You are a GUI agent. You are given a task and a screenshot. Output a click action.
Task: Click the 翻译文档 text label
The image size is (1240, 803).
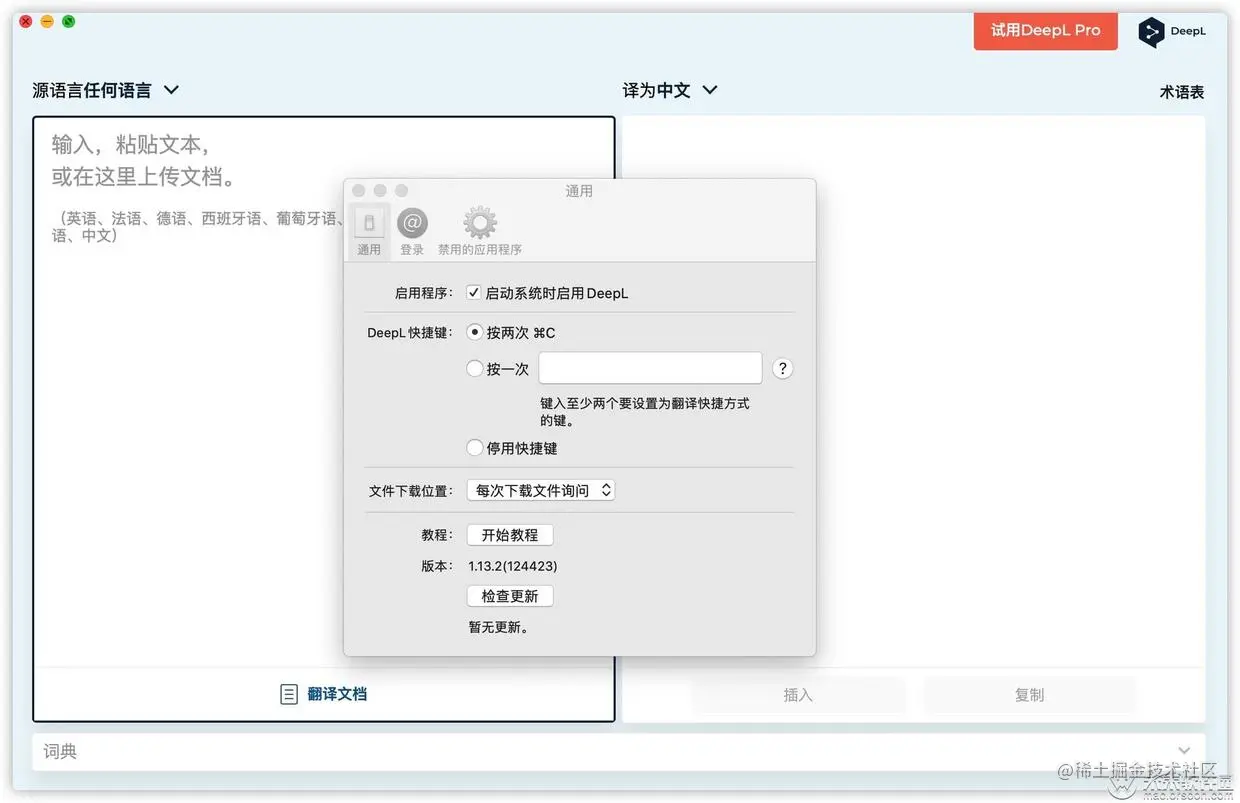(x=337, y=694)
